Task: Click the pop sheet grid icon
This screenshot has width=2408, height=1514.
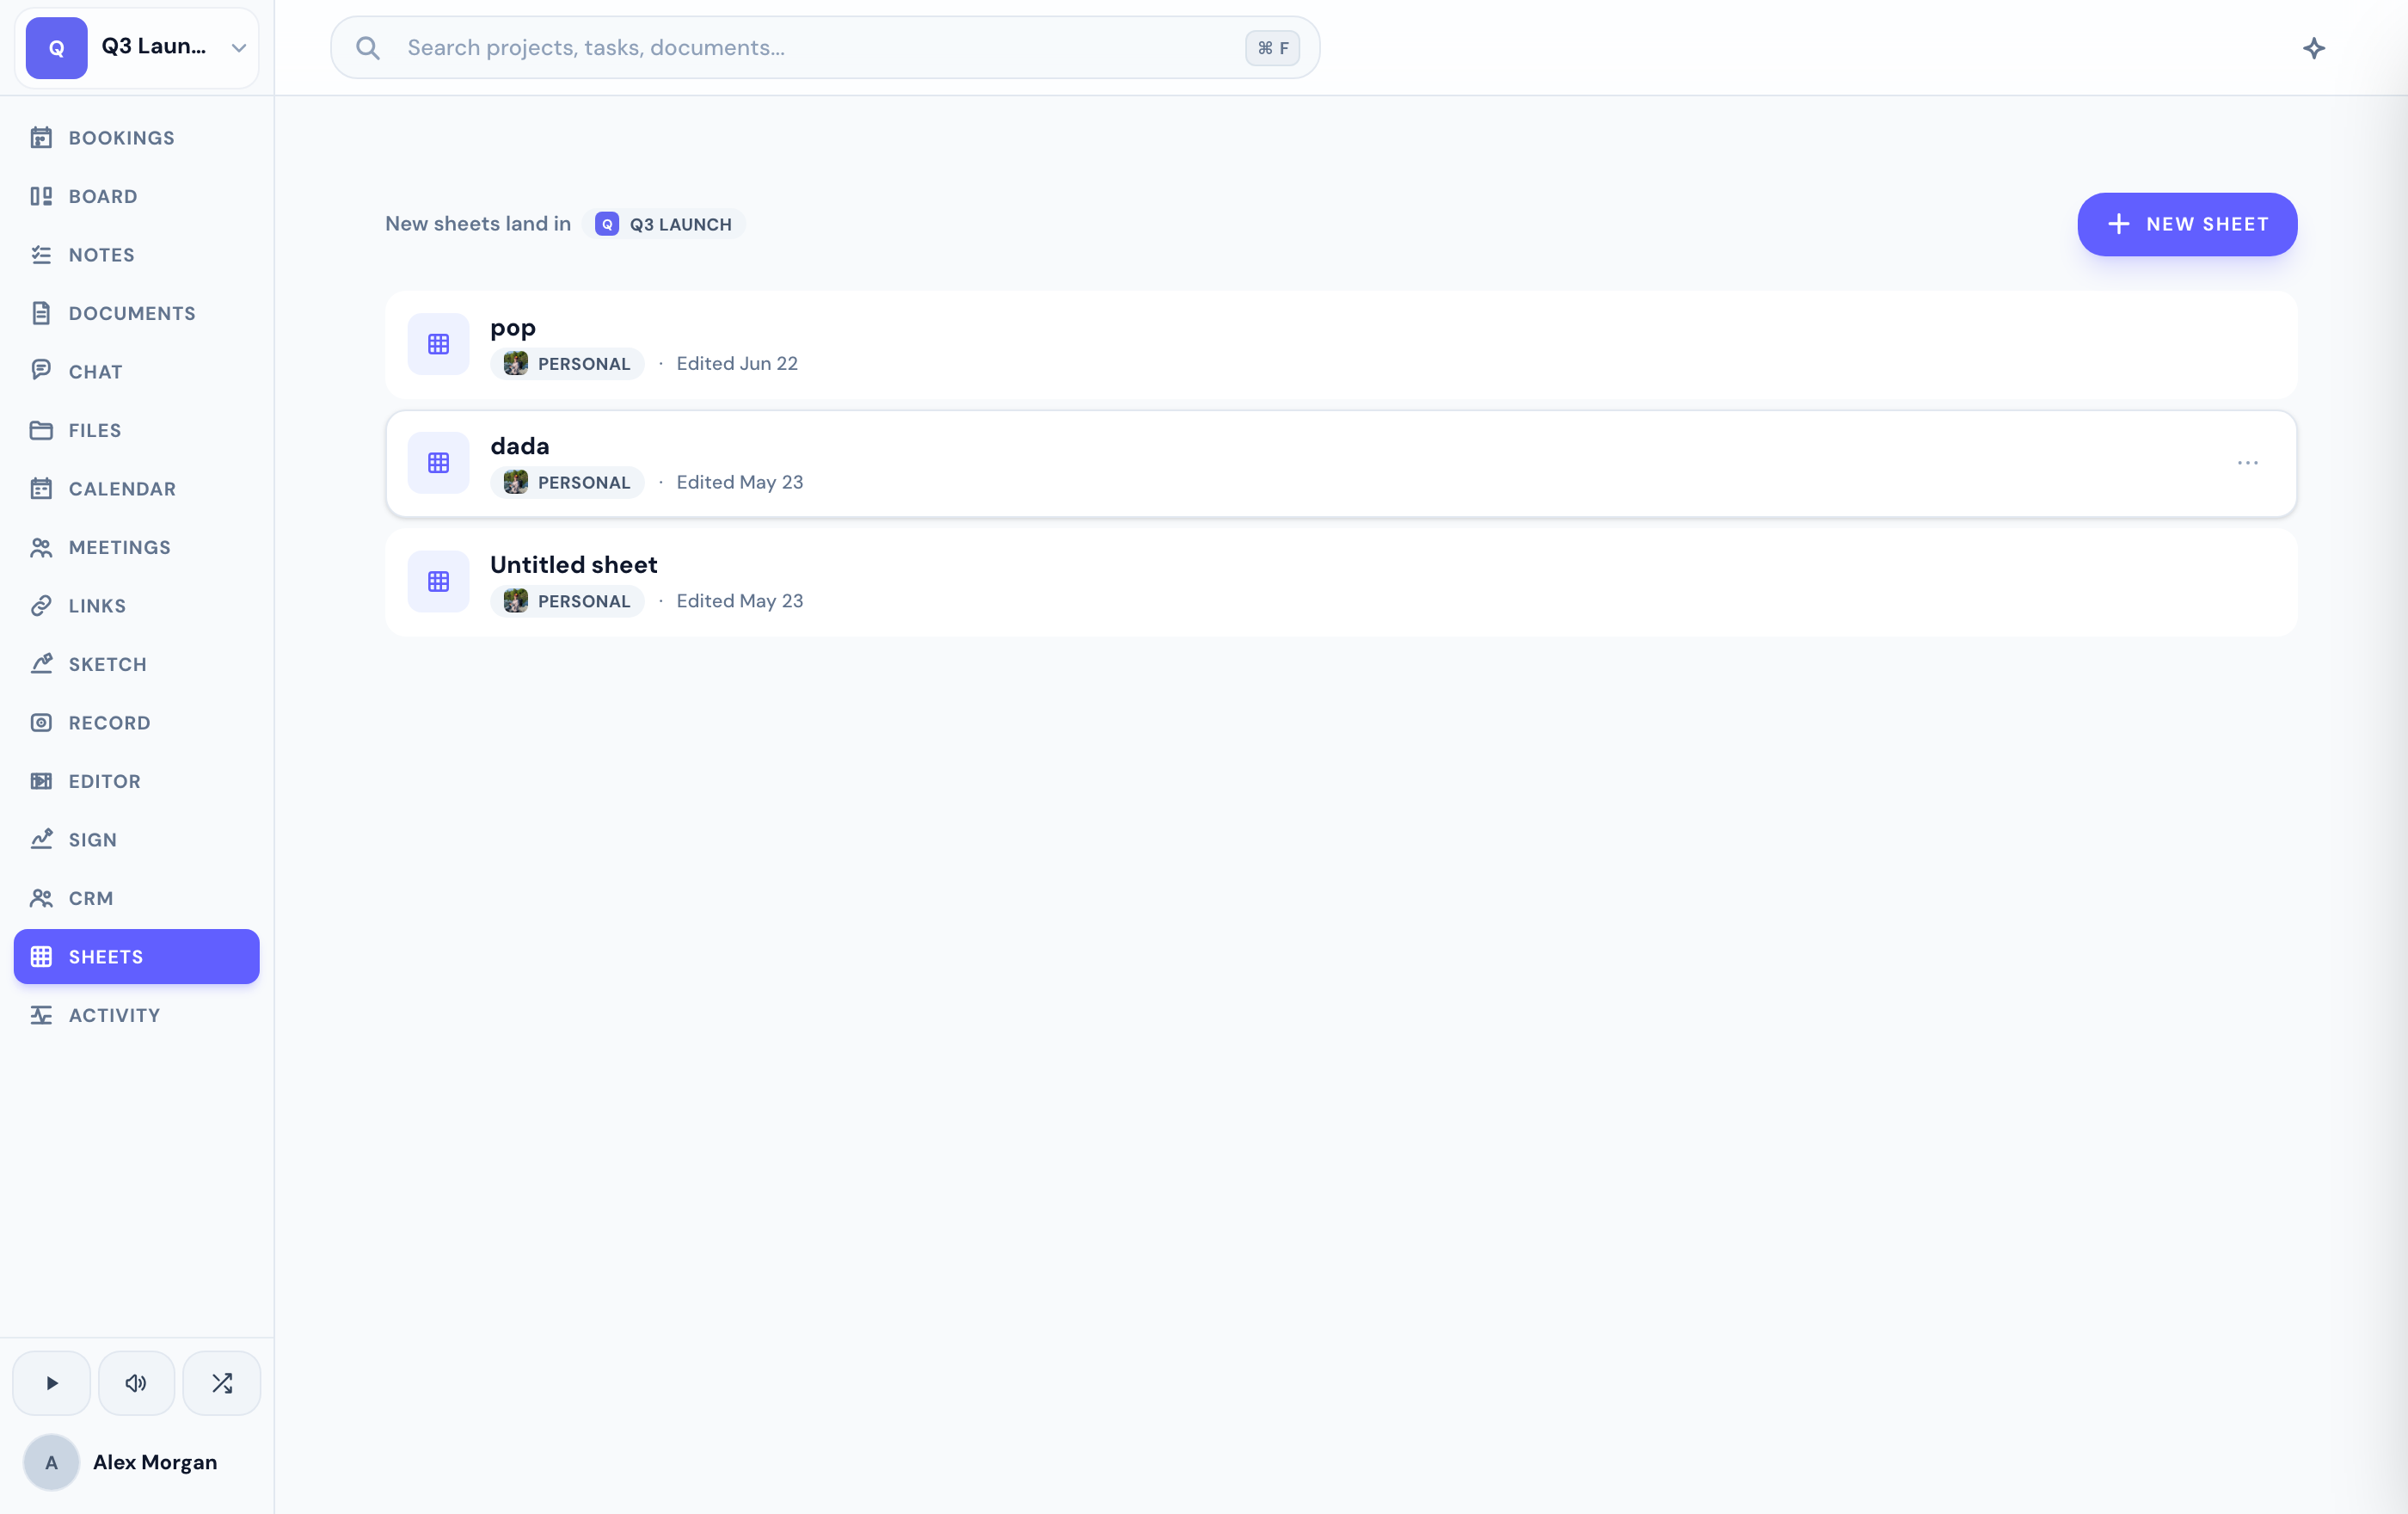Action: click(438, 344)
